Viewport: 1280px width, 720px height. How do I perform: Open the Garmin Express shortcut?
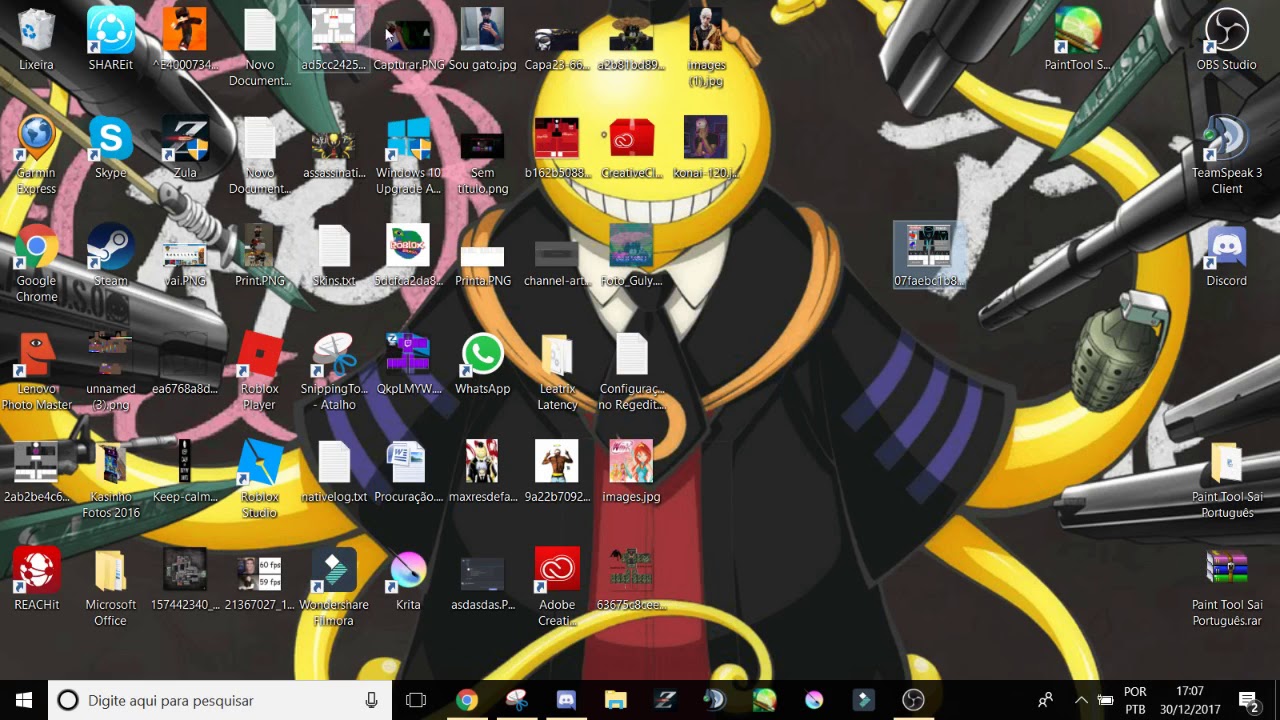pyautogui.click(x=36, y=156)
